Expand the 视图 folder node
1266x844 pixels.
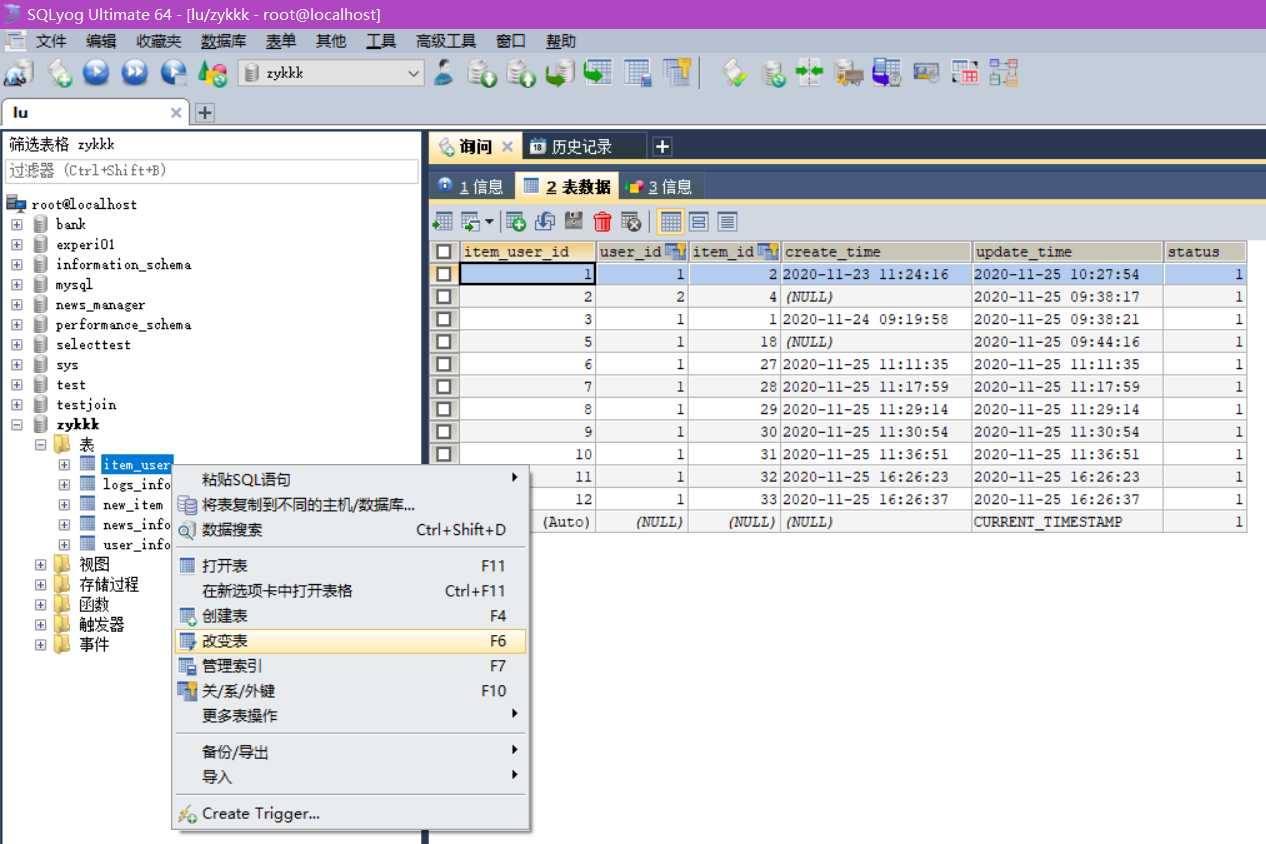40,564
